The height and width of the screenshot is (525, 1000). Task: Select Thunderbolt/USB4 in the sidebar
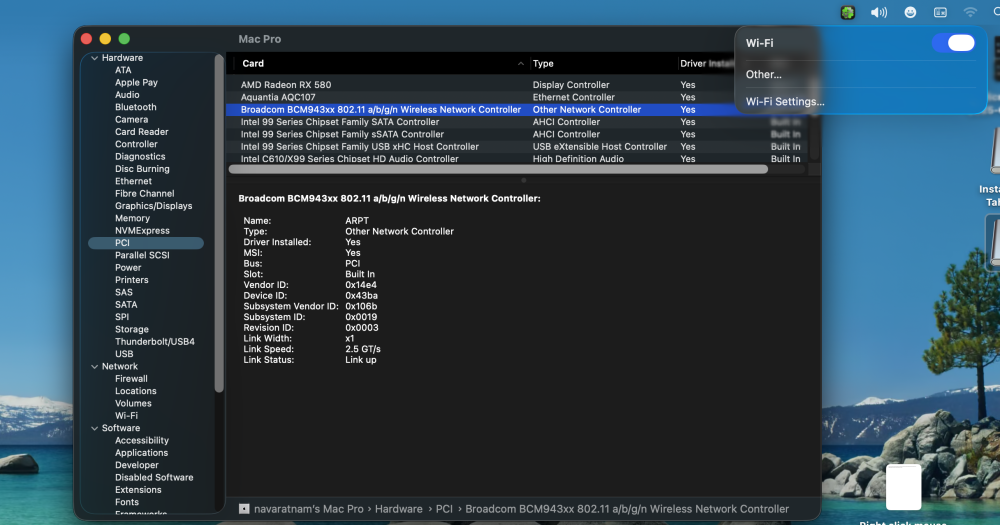pos(154,341)
